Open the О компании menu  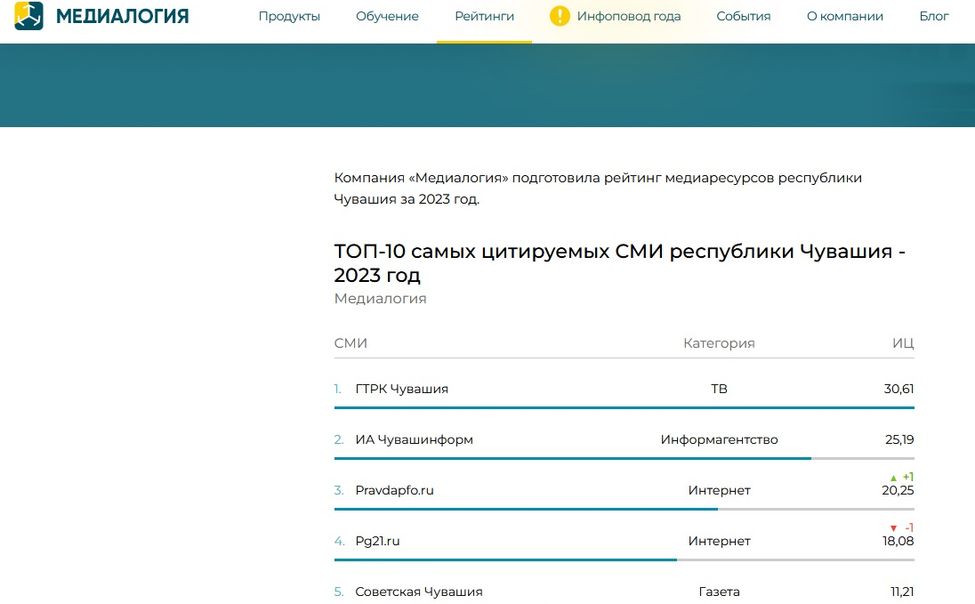point(844,16)
